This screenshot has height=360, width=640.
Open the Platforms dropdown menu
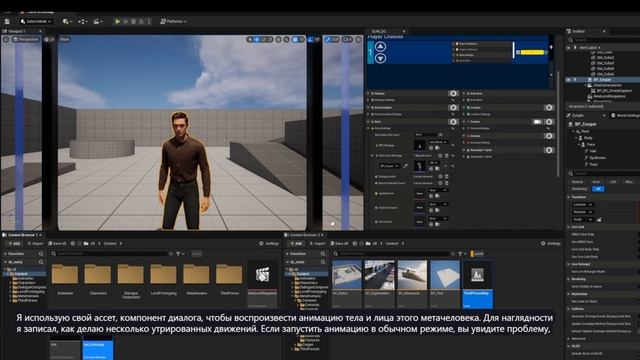click(x=173, y=21)
